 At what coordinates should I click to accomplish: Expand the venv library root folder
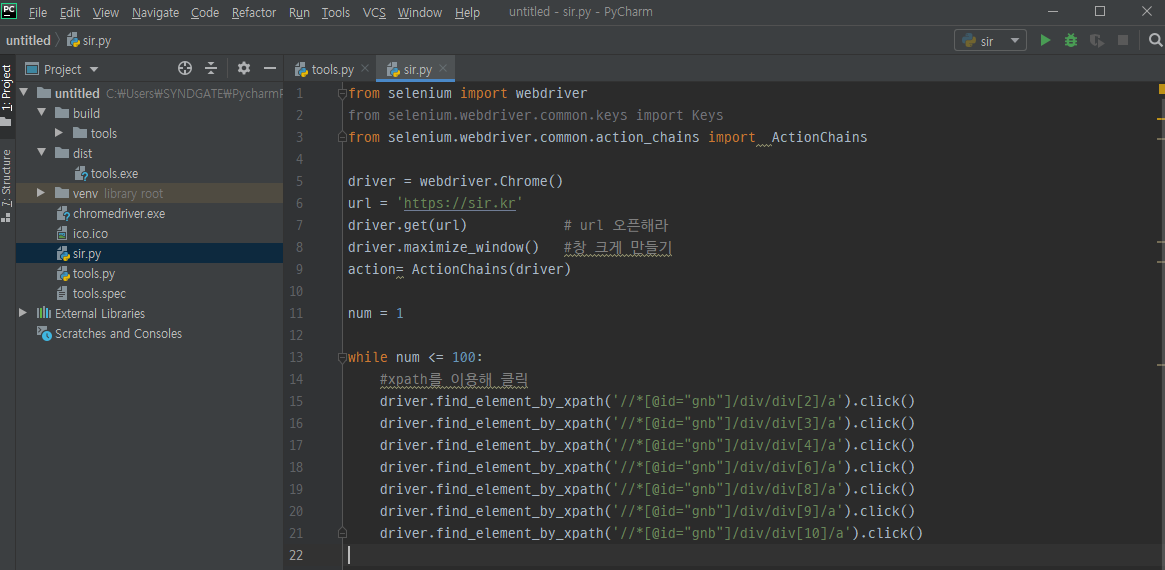[x=41, y=193]
